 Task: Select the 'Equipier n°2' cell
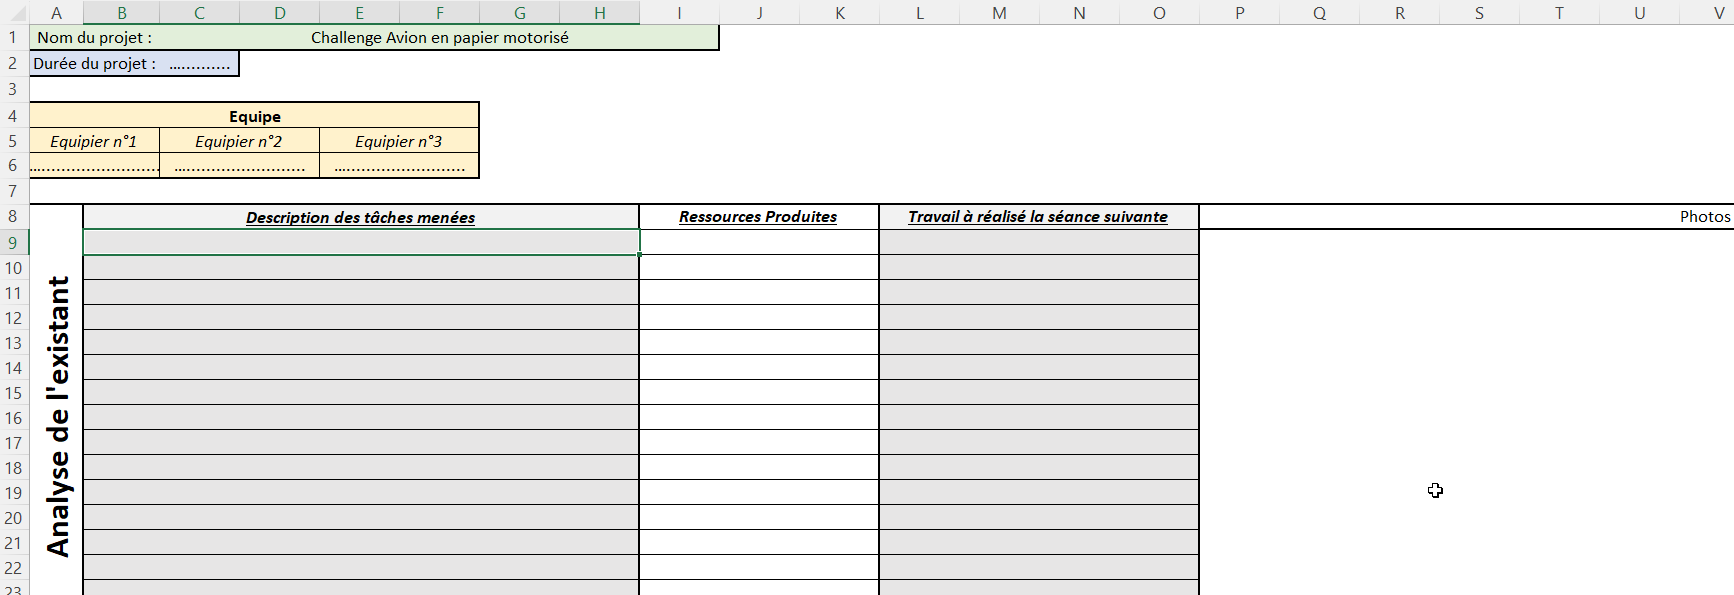tap(239, 141)
